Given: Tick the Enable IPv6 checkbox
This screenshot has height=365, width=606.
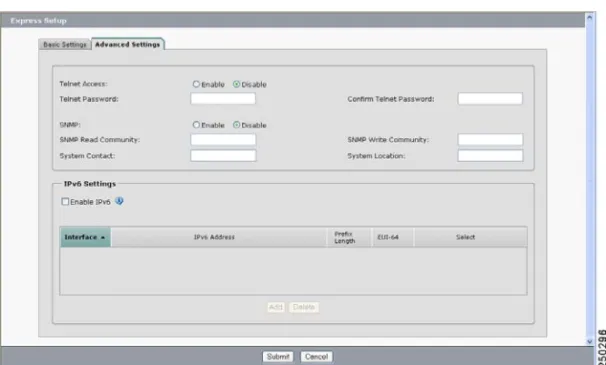Looking at the screenshot, I should [x=65, y=201].
